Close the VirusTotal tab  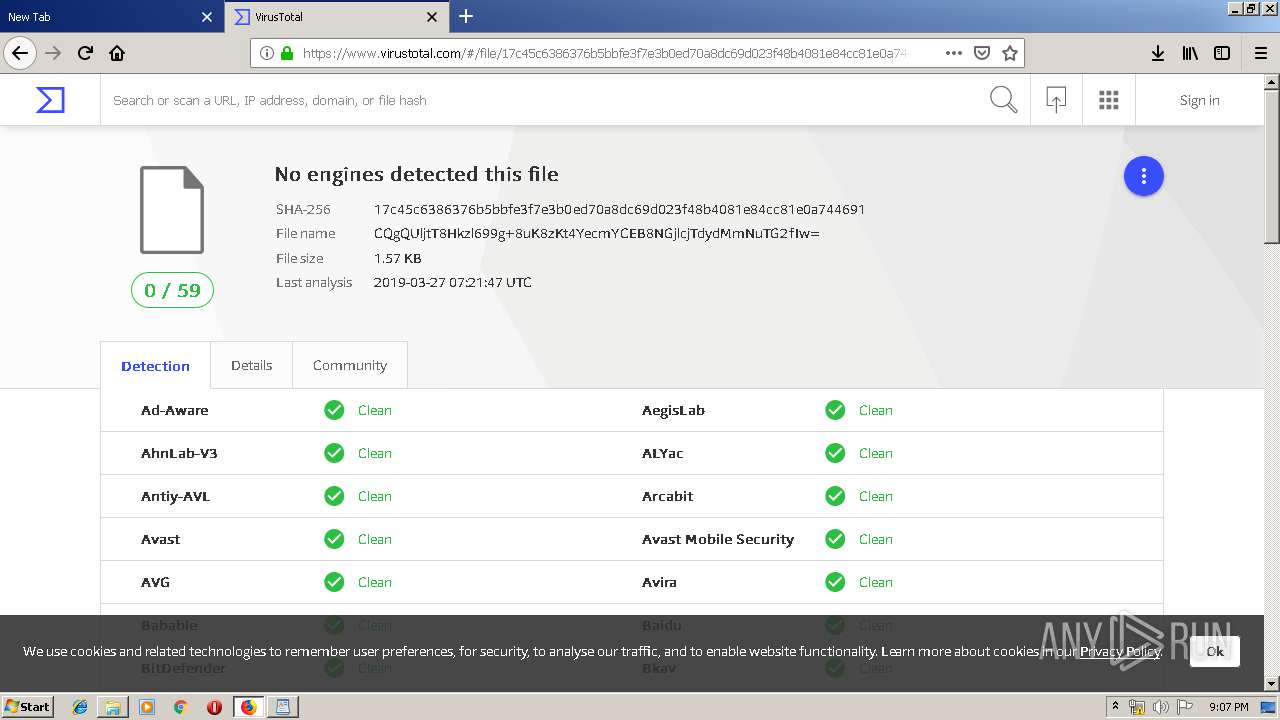click(432, 17)
